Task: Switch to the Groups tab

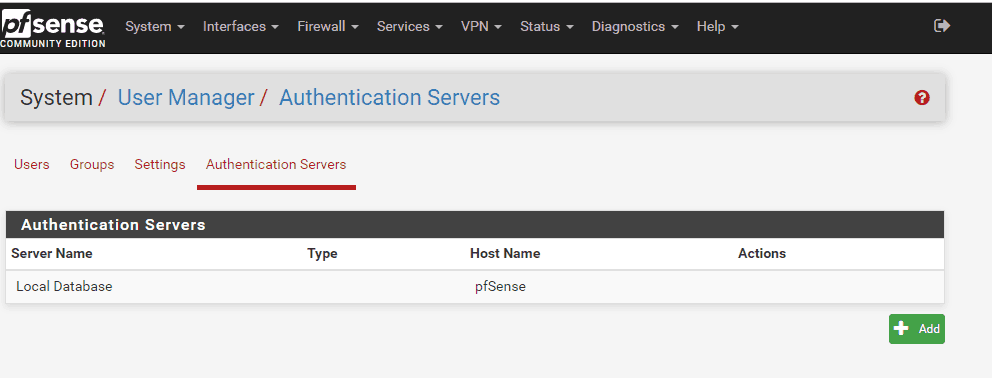Action: click(92, 165)
